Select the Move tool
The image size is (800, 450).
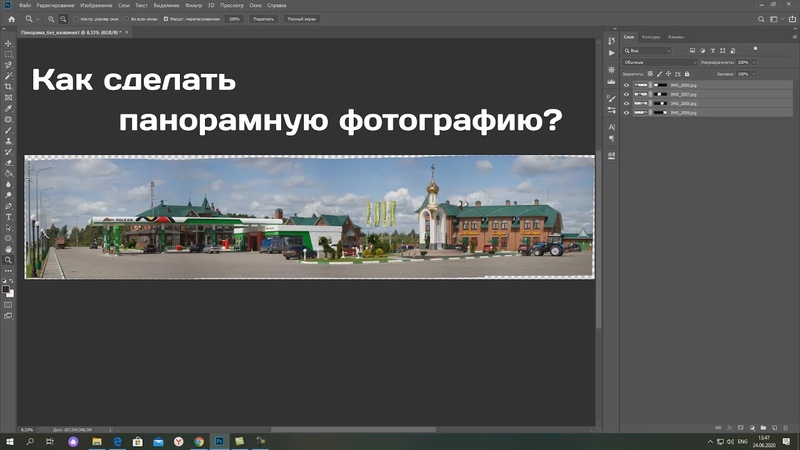pos(9,44)
